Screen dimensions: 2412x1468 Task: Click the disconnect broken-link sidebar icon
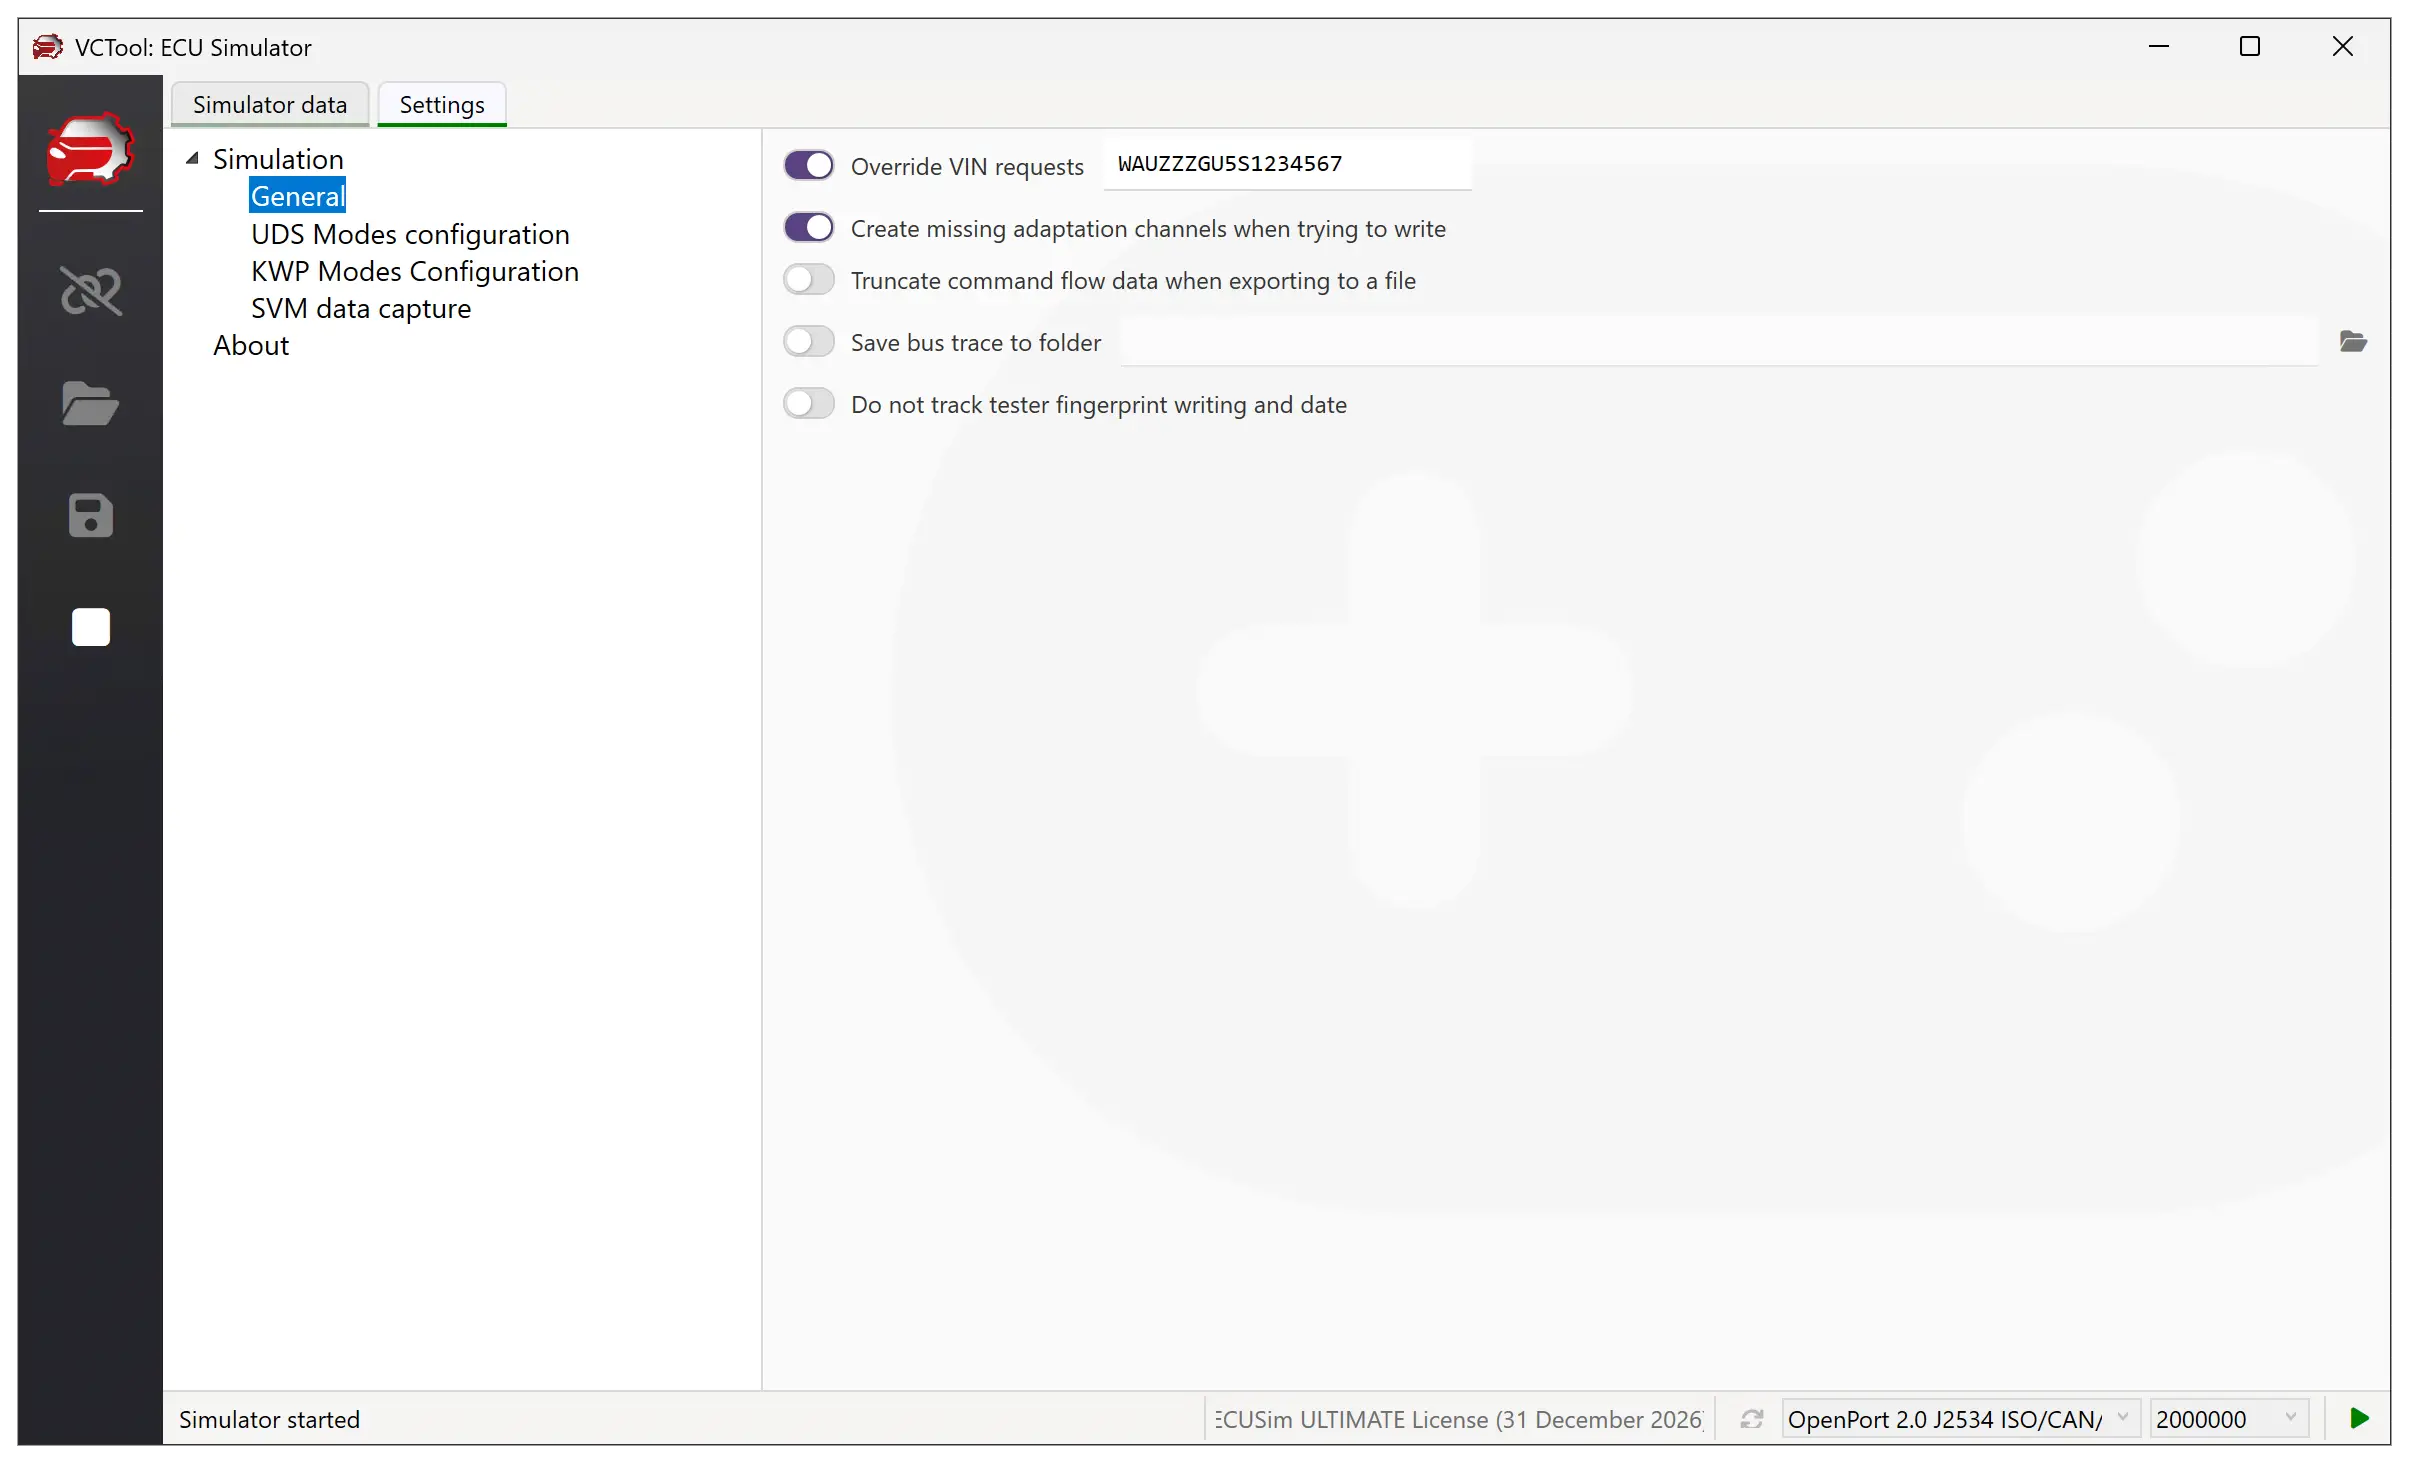pos(90,291)
